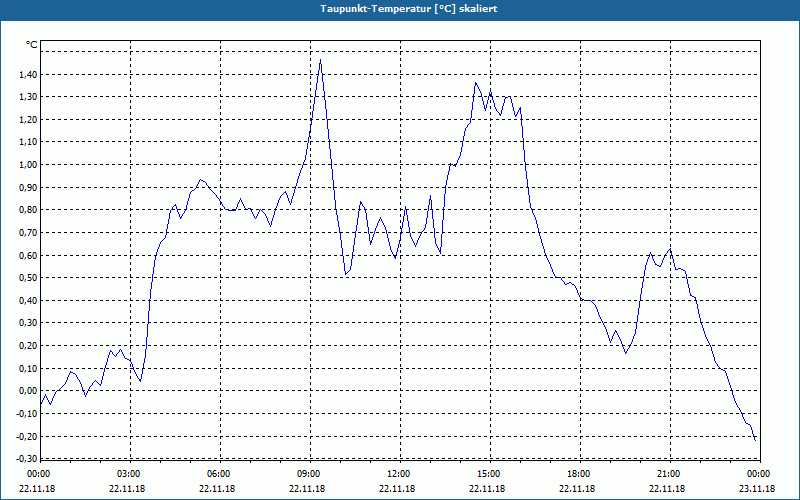The width and height of the screenshot is (800, 500).
Task: Select the 1,20 axis label
Action: (x=28, y=119)
